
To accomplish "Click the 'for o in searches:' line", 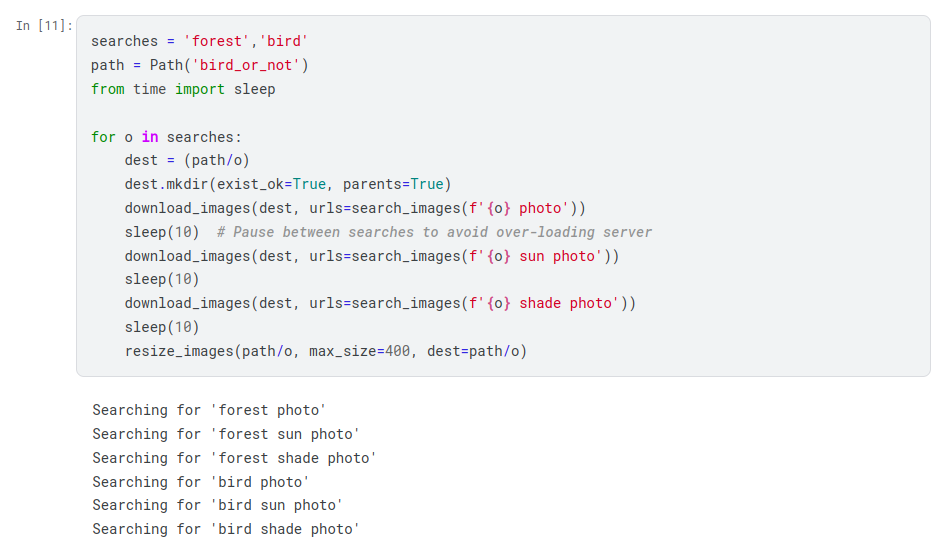I will point(166,137).
